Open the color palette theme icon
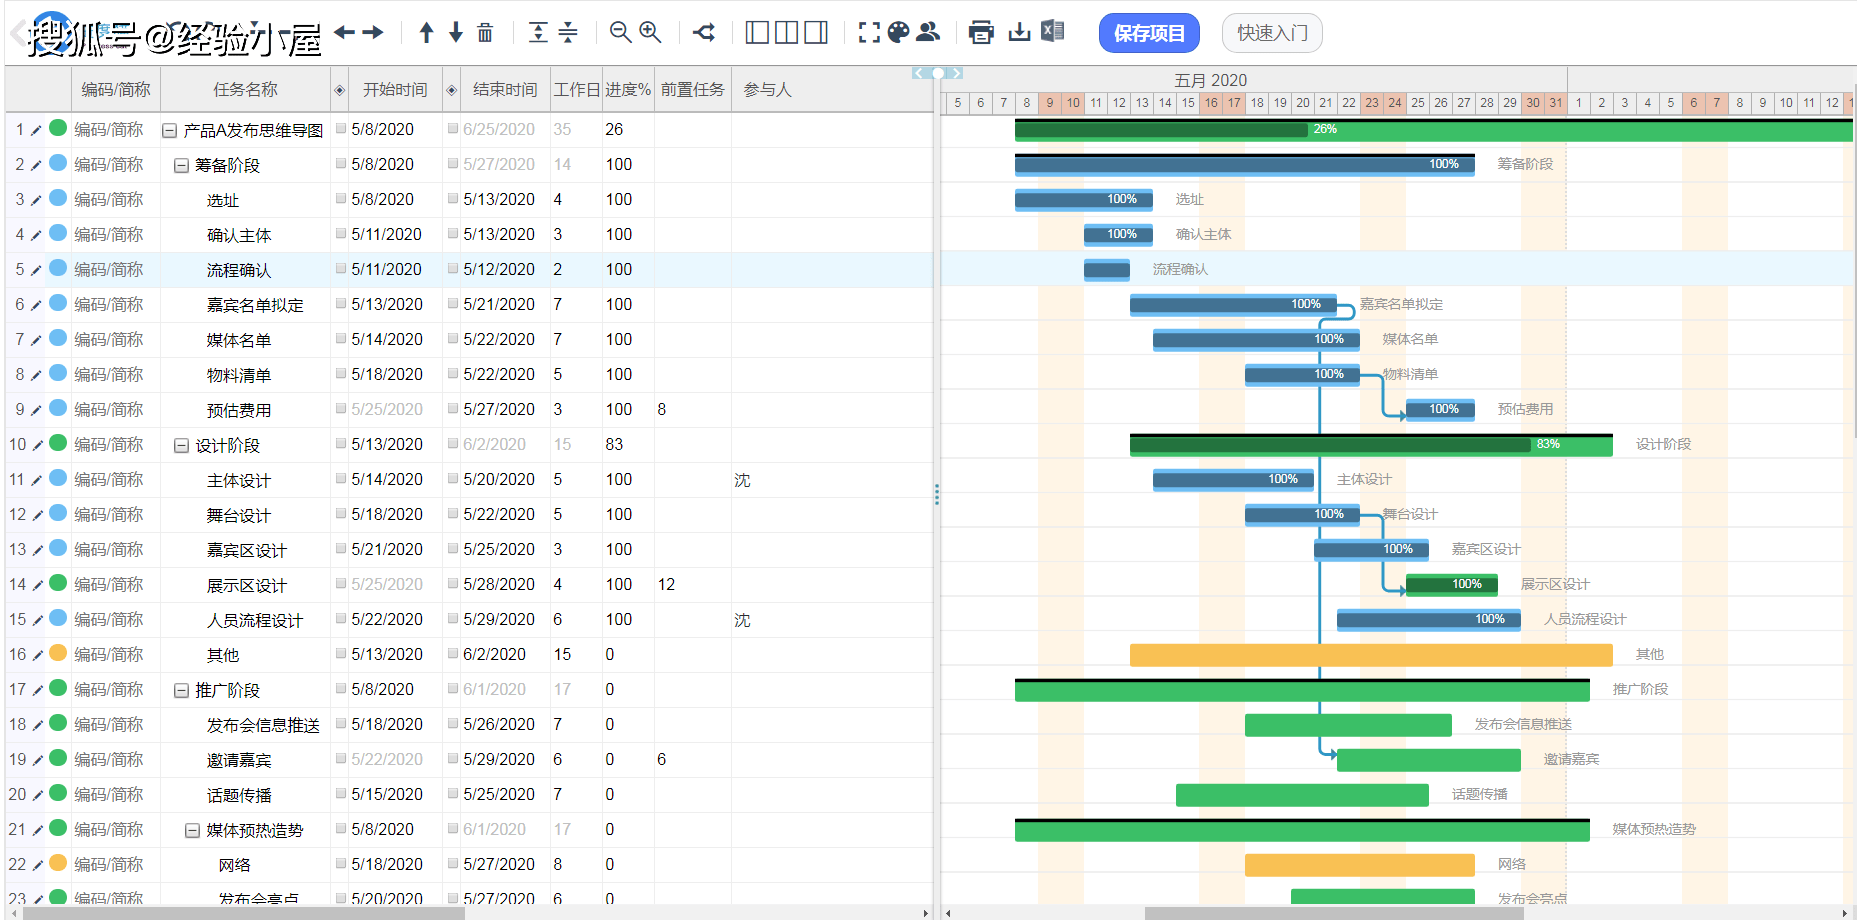 [x=899, y=33]
